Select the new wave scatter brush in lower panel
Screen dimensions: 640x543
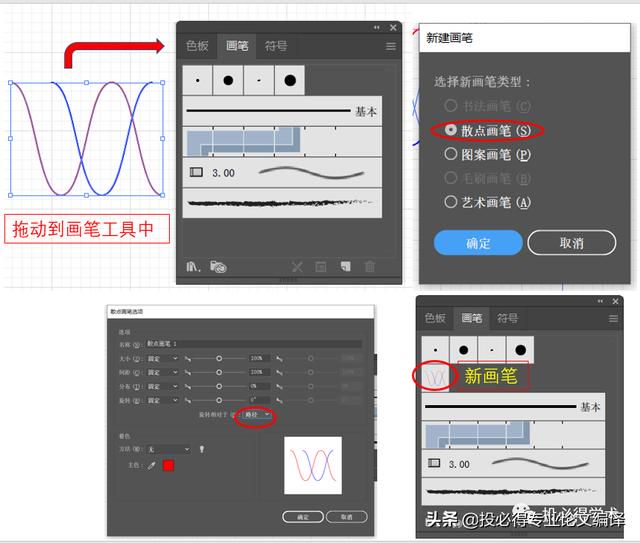(435, 378)
